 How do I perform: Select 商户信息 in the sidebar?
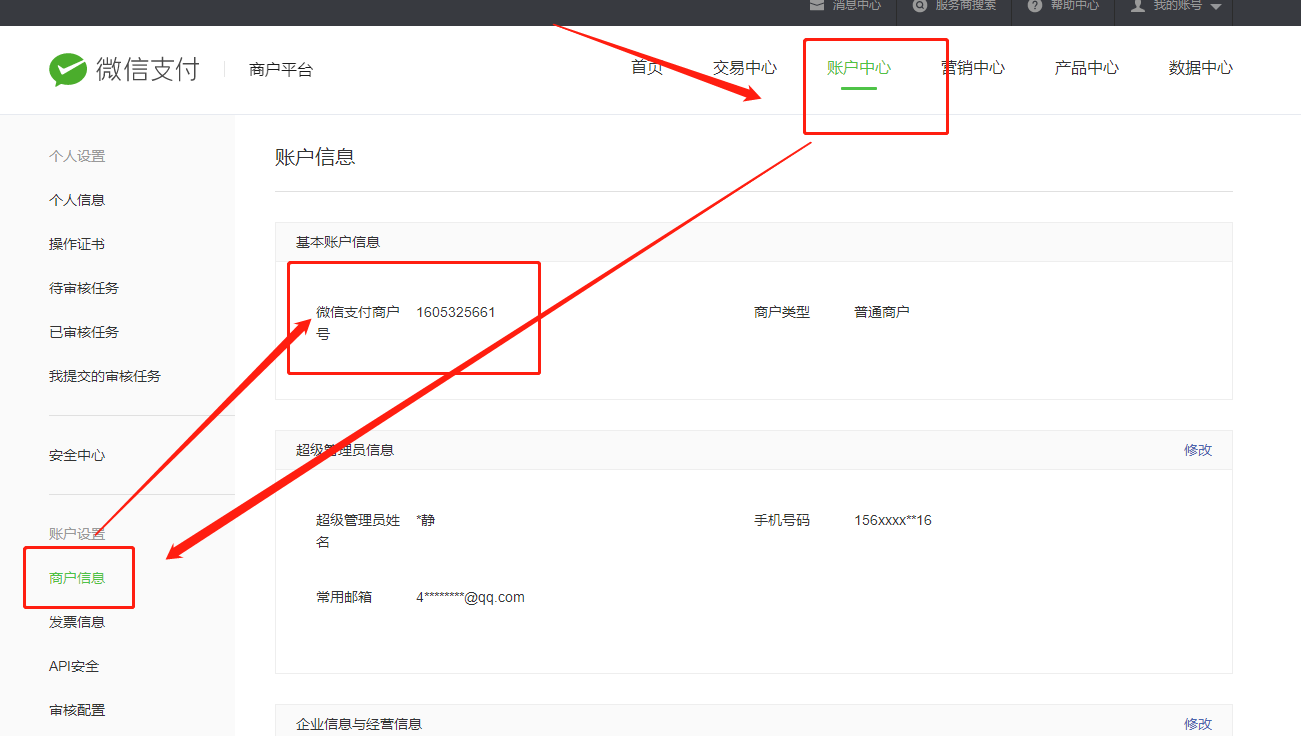click(x=77, y=578)
